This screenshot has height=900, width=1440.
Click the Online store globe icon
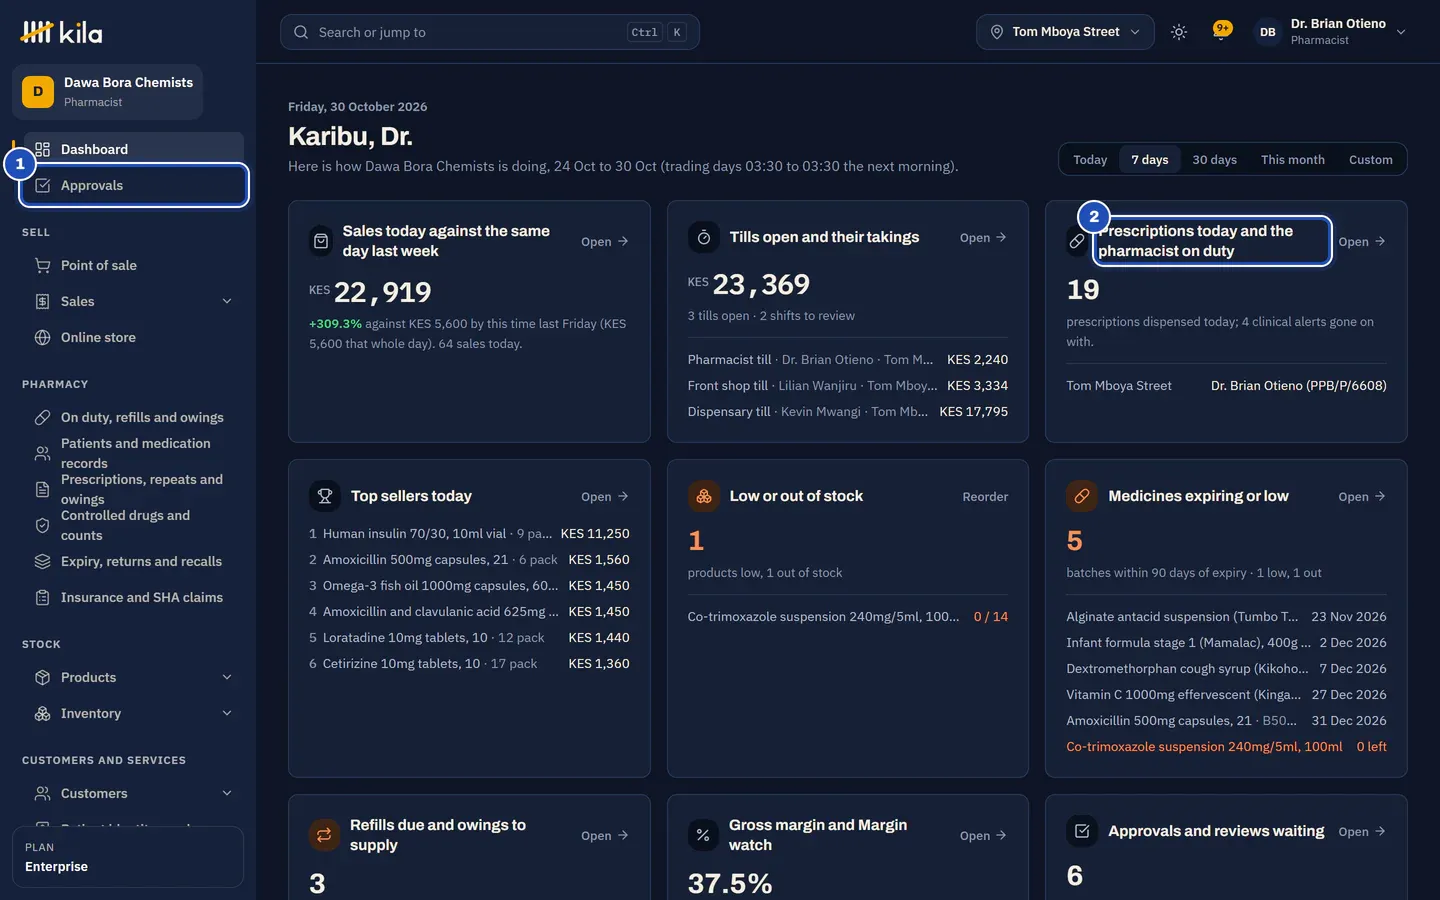coord(42,337)
